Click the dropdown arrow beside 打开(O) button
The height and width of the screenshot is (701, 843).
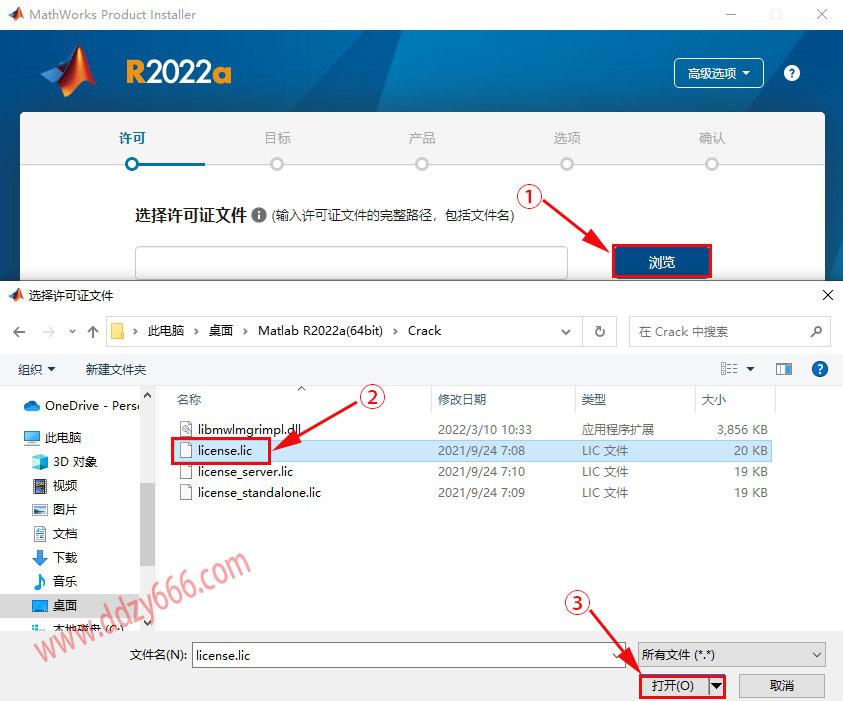coord(716,686)
